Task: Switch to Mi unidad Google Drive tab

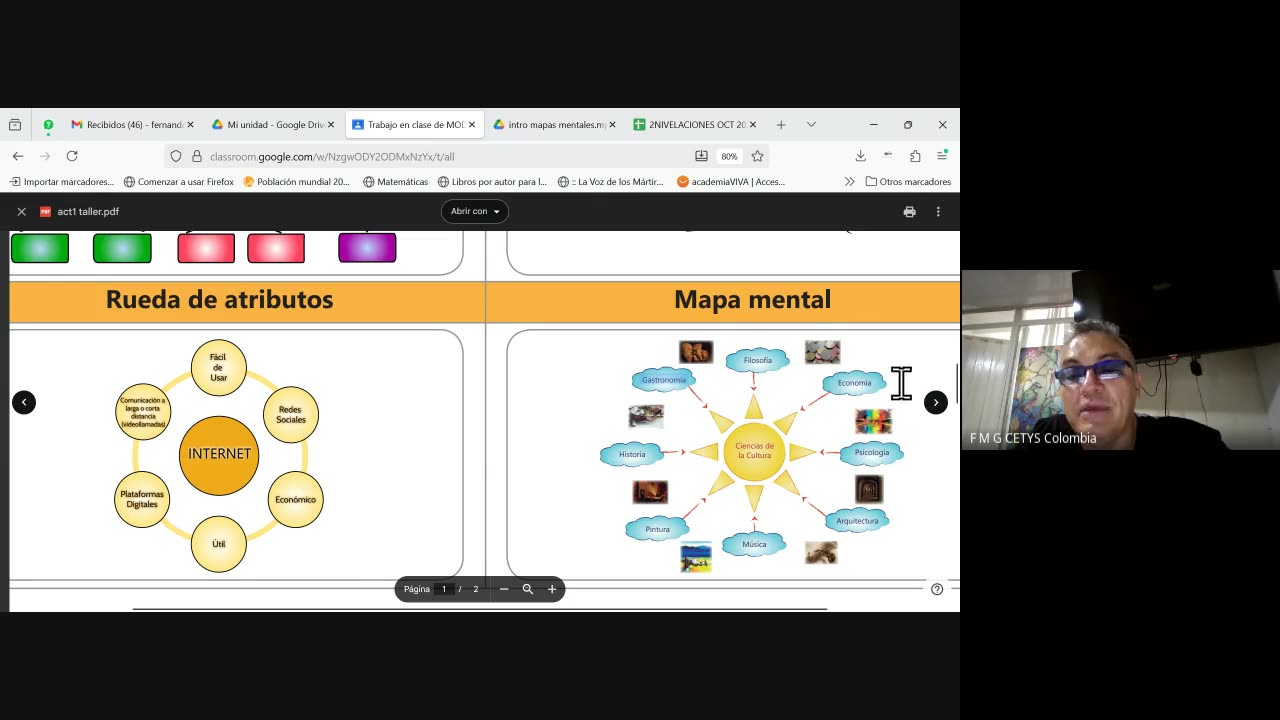Action: 273,125
